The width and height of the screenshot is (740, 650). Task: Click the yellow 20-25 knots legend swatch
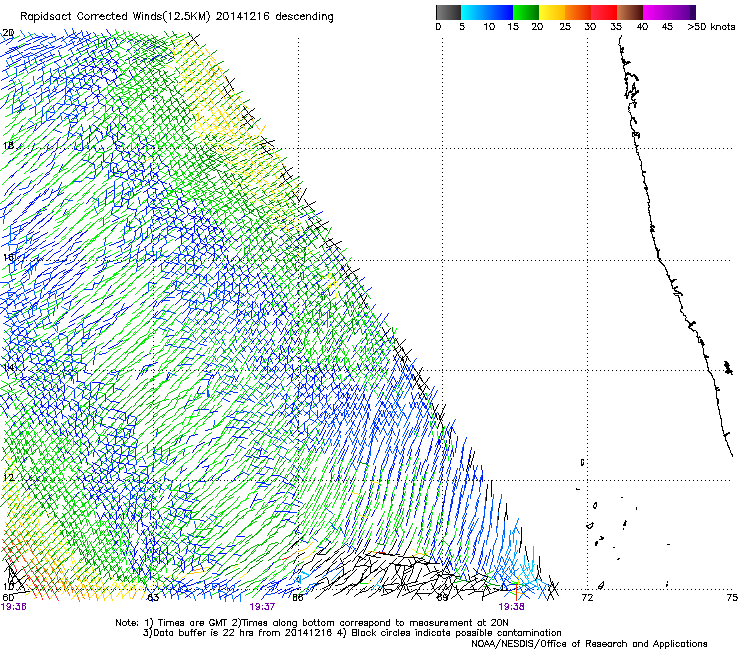click(552, 12)
